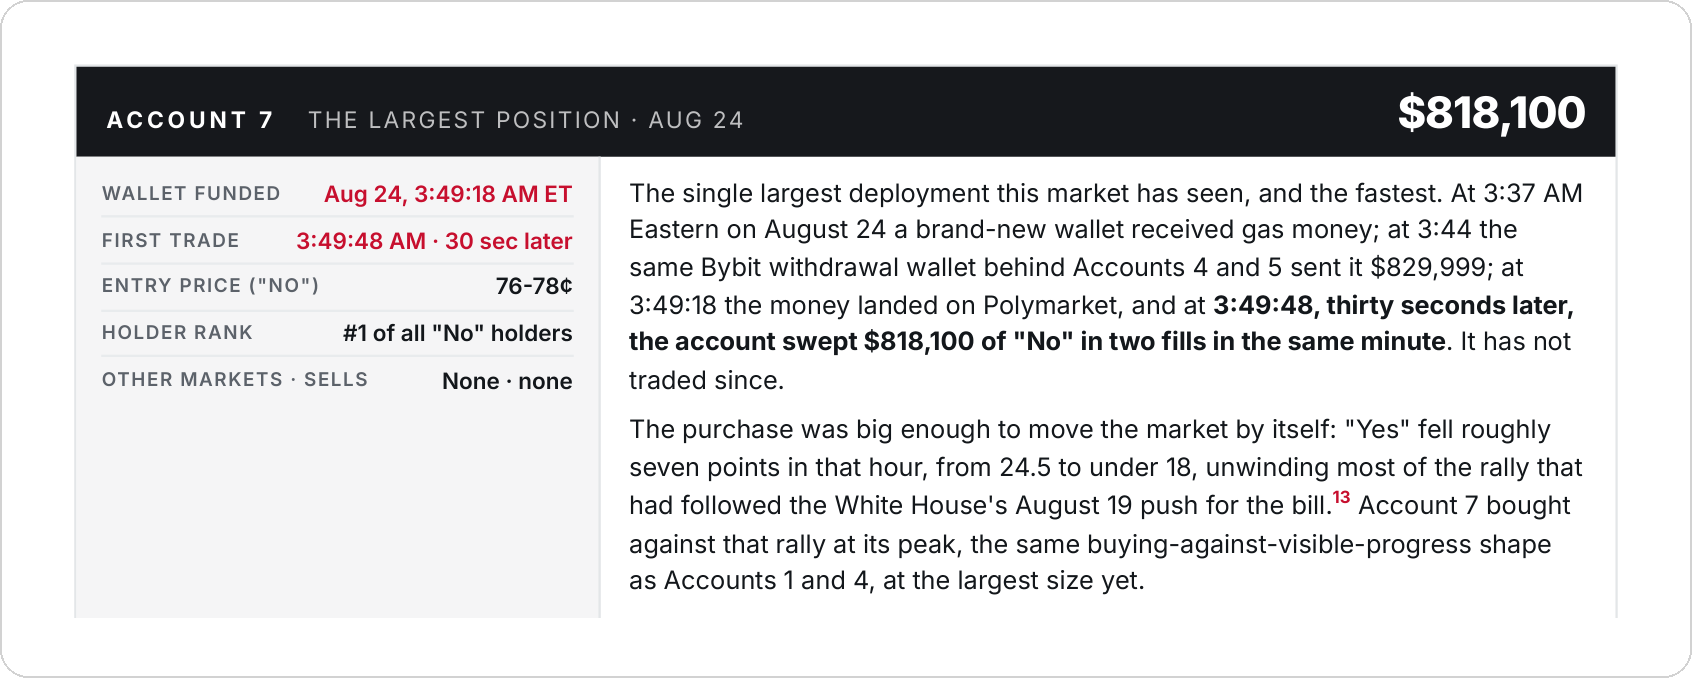The image size is (1692, 678).
Task: Select the HOLDER RANK row label
Action: [x=177, y=333]
